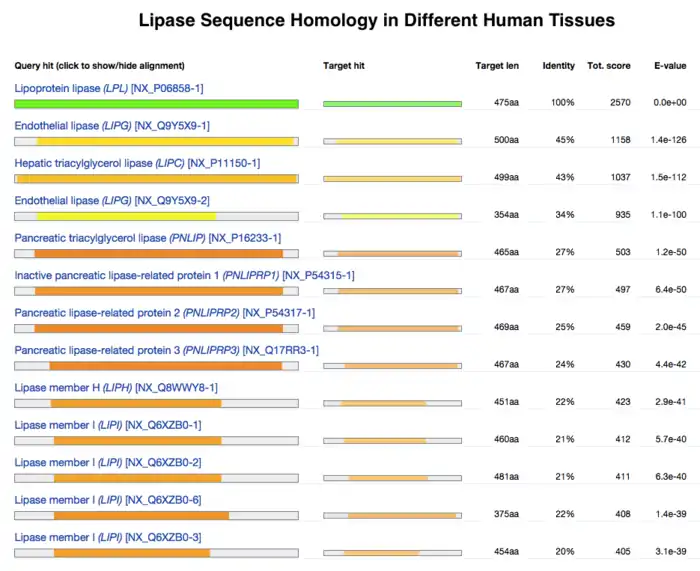Click Endothelial lipase NX_Q9Y5X9-1 link
Image resolution: width=700 pixels, height=571 pixels.
[x=112, y=126]
